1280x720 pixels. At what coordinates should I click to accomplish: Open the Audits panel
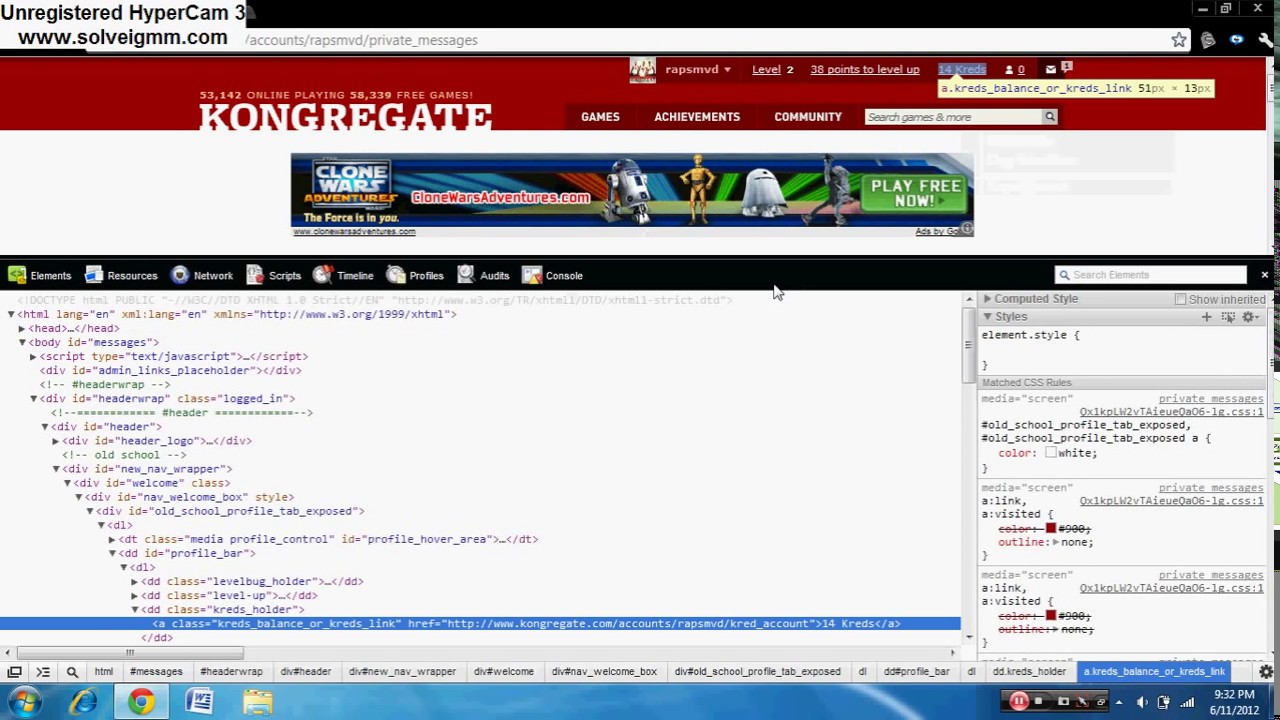pyautogui.click(x=483, y=275)
